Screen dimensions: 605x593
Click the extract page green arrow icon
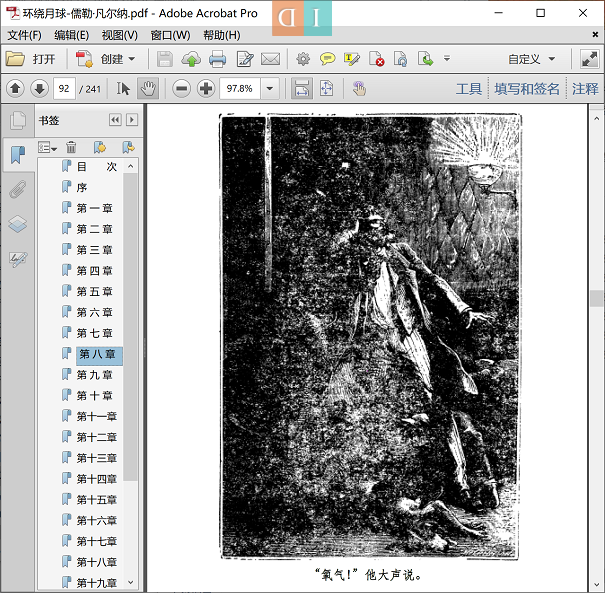point(426,59)
